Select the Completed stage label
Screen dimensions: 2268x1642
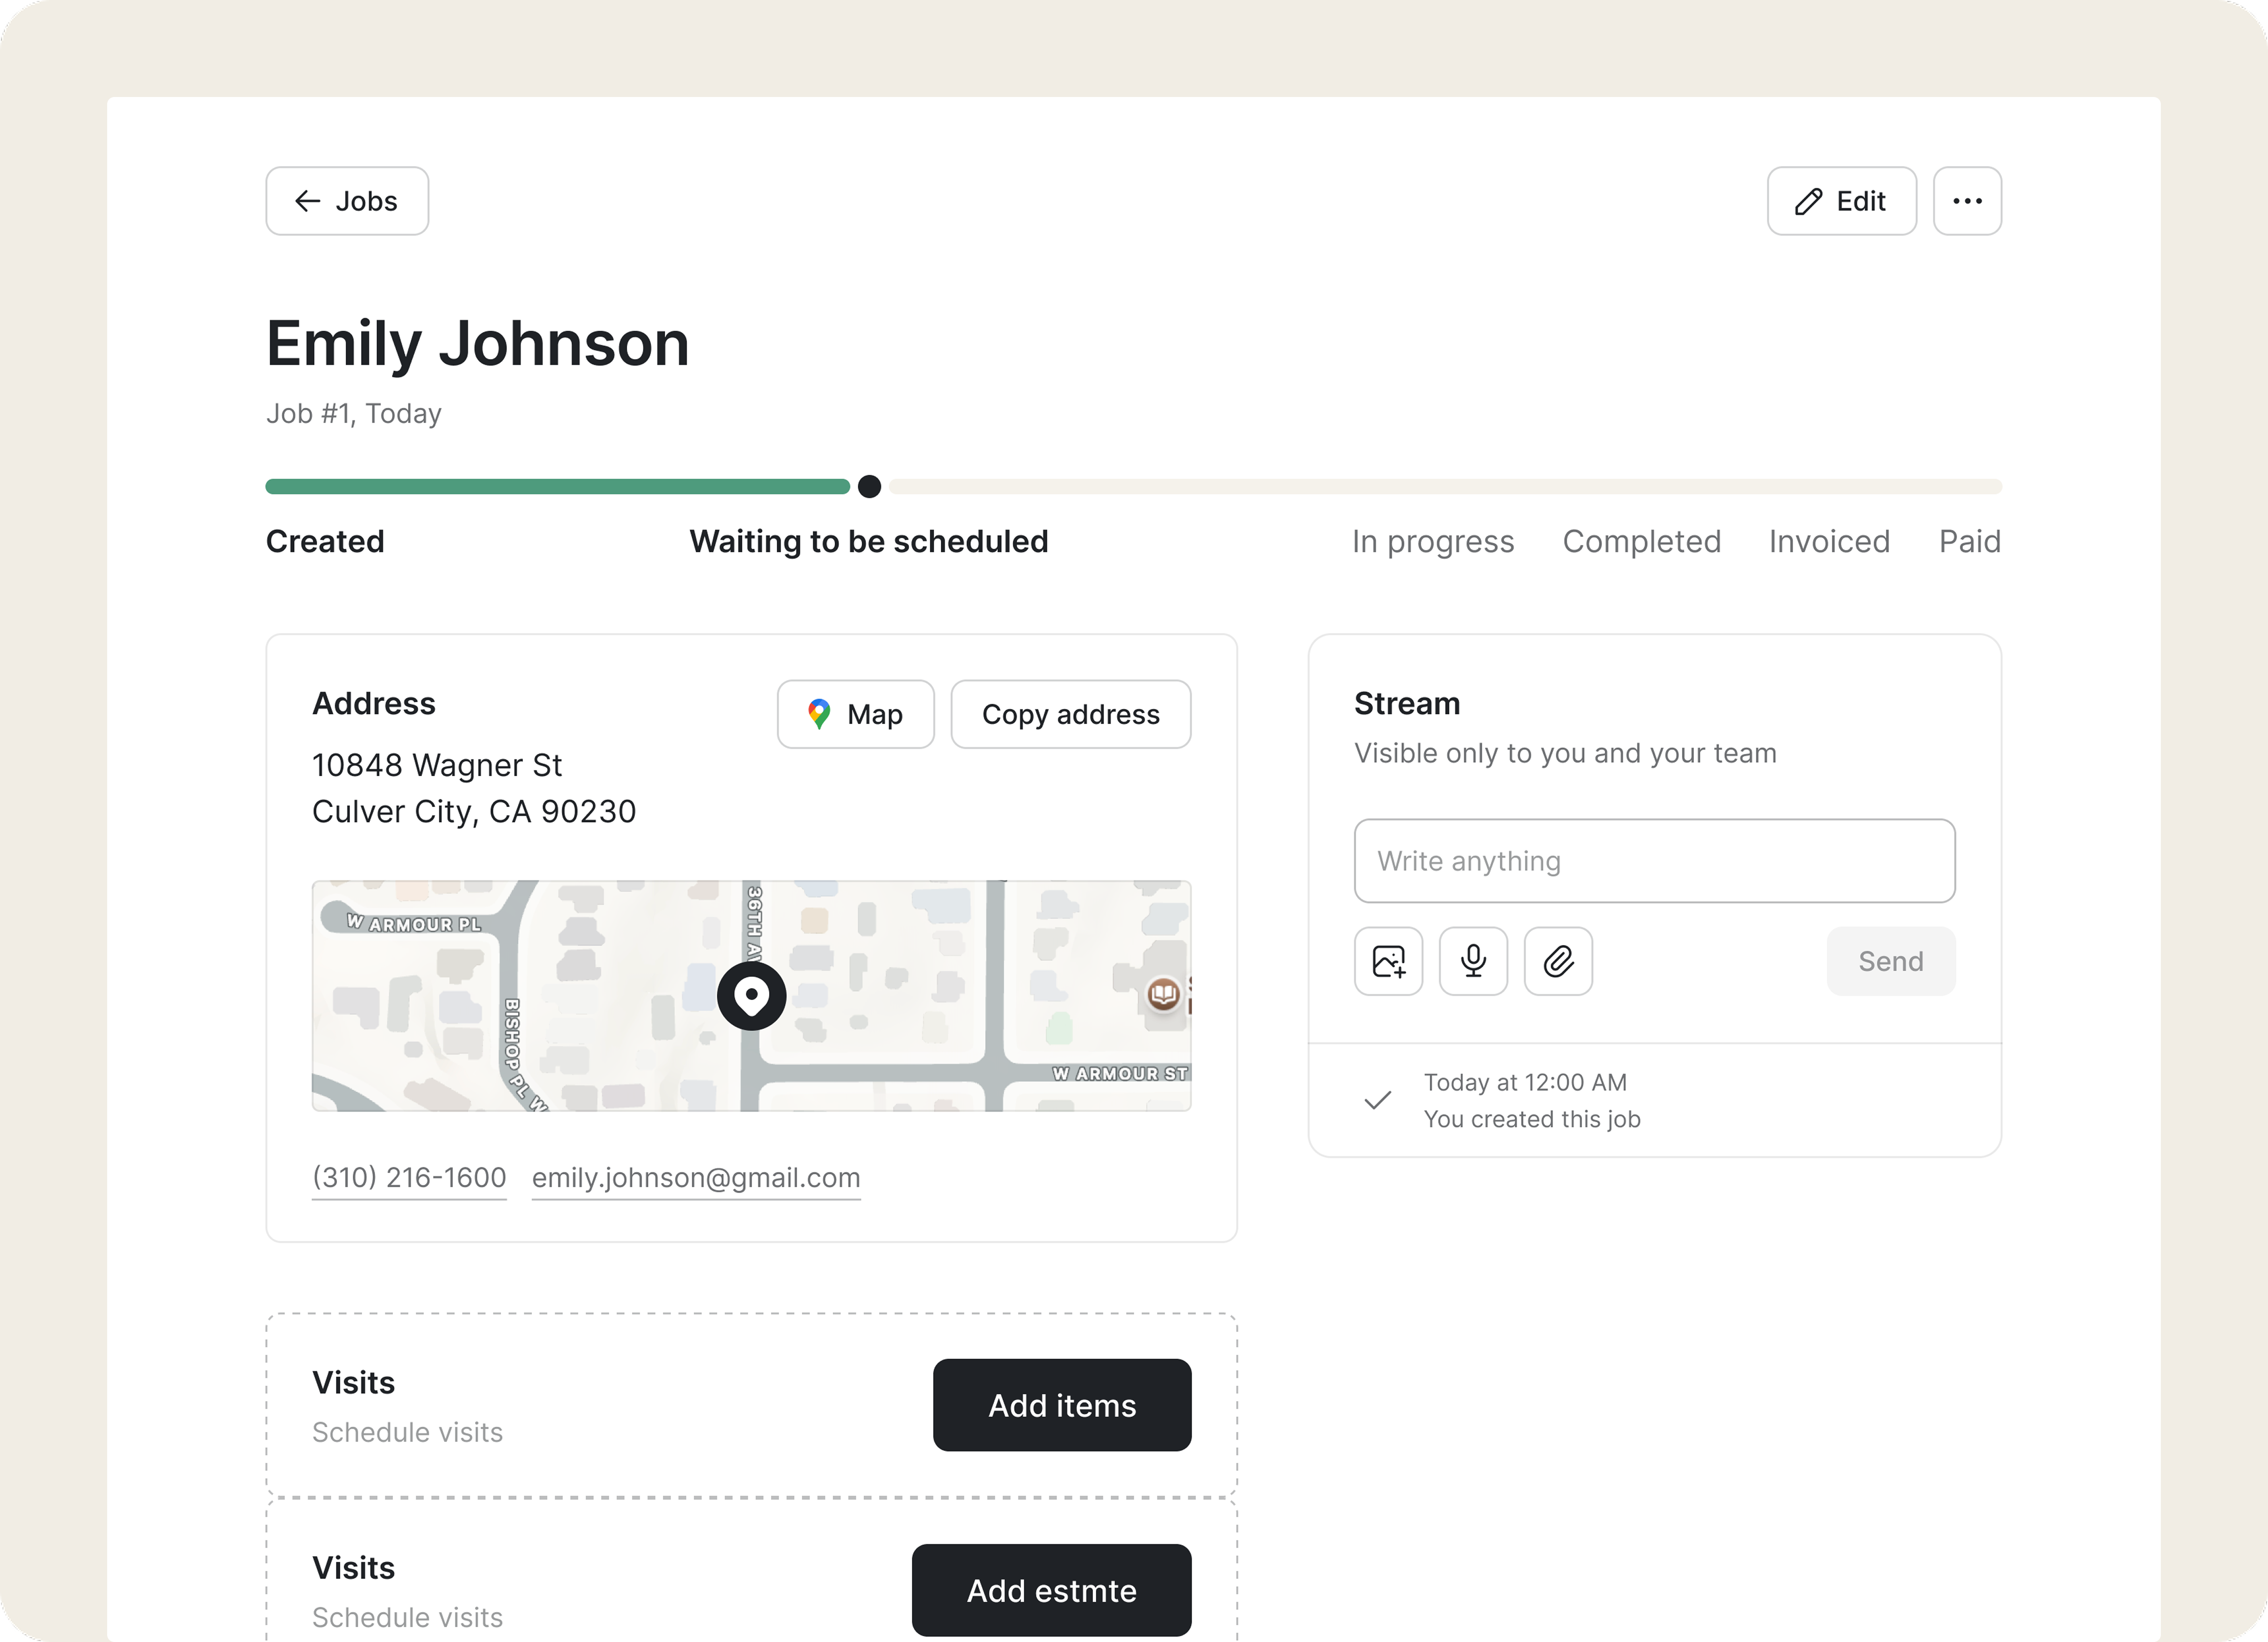[1641, 541]
